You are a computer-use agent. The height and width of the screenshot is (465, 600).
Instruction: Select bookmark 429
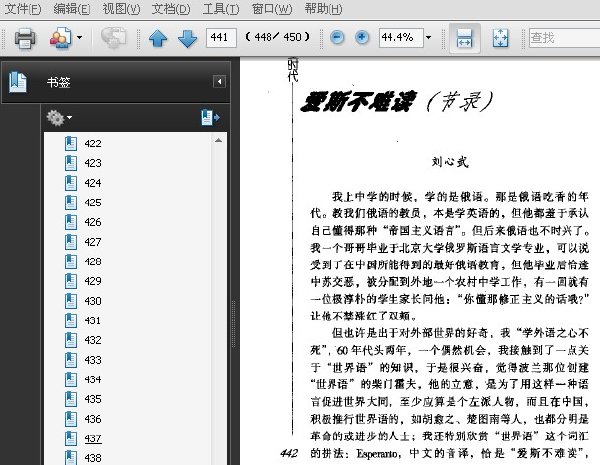point(93,281)
